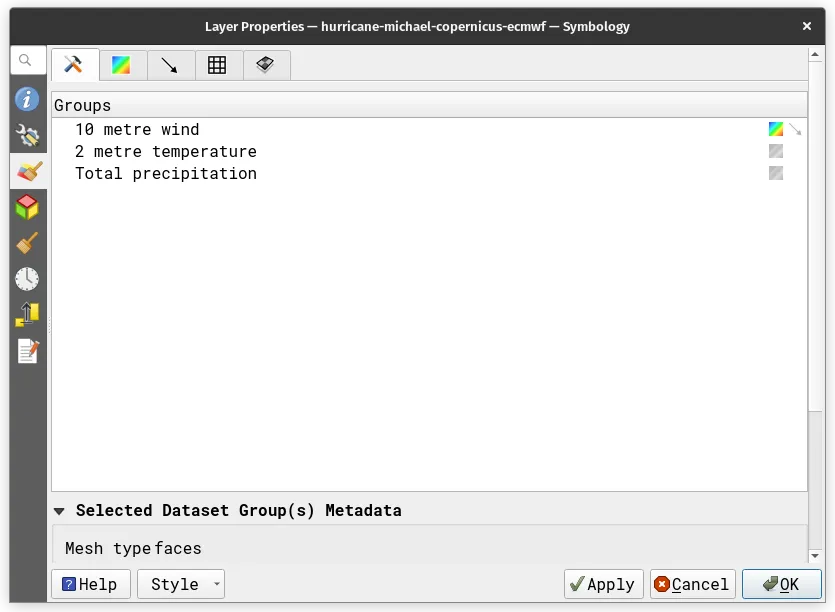The height and width of the screenshot is (612, 835).
Task: Select the Symbology paintbrush icon in sidebar
Action: coord(27,171)
